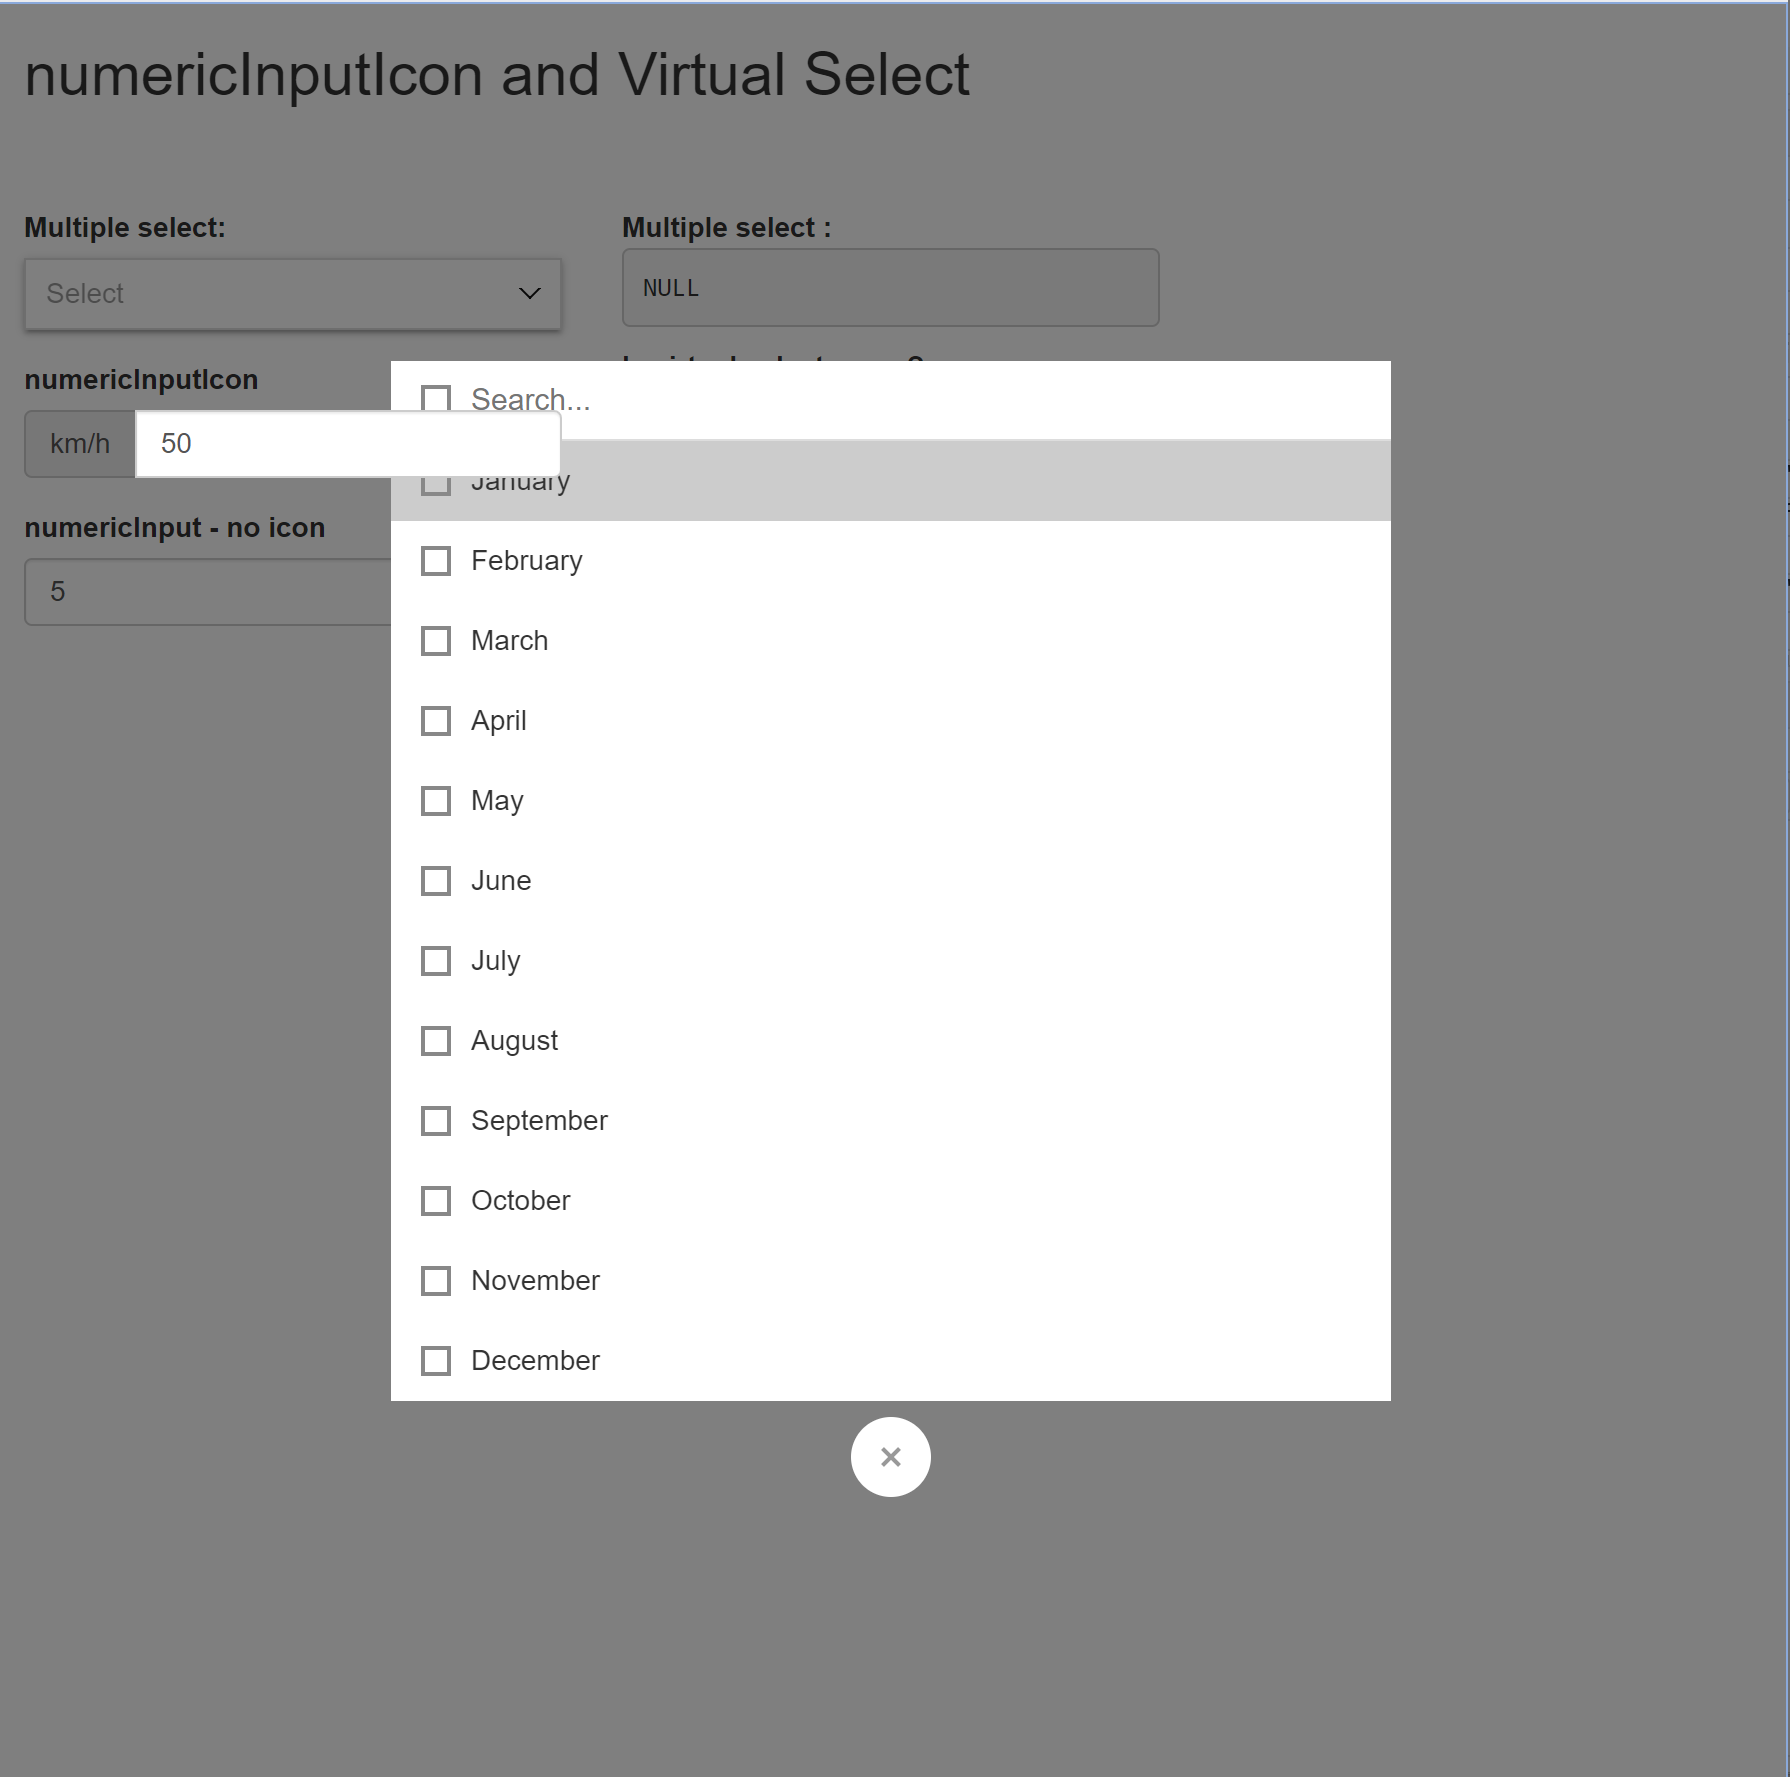This screenshot has height=1777, width=1792.
Task: Check the February checkbox
Action: coord(435,561)
